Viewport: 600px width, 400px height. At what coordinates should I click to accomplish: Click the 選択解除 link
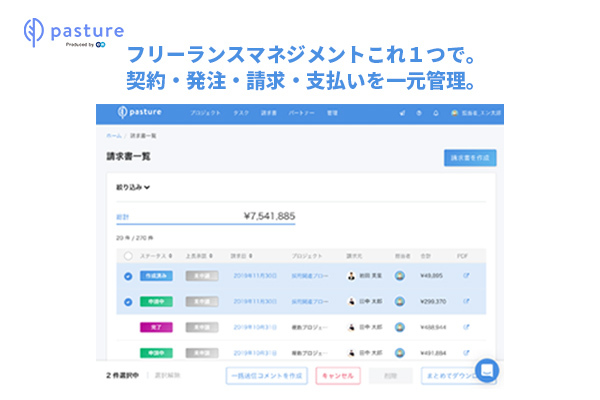click(167, 375)
